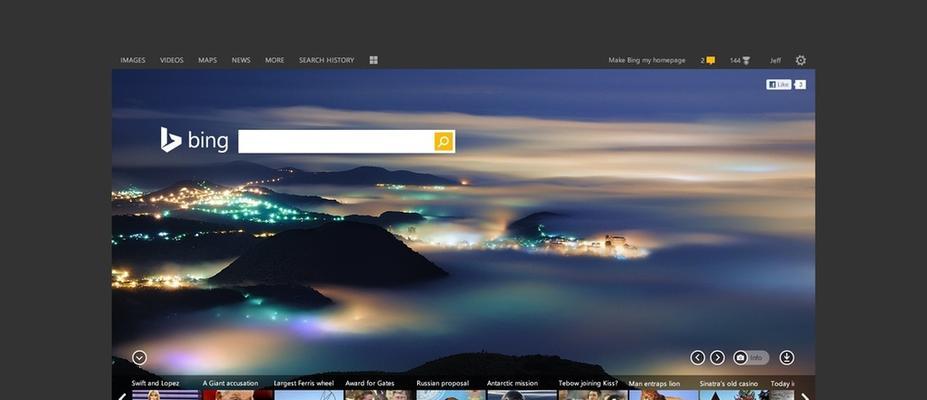Image resolution: width=927 pixels, height=400 pixels.
Task: Open the IMAGES menu item
Action: pyautogui.click(x=132, y=60)
